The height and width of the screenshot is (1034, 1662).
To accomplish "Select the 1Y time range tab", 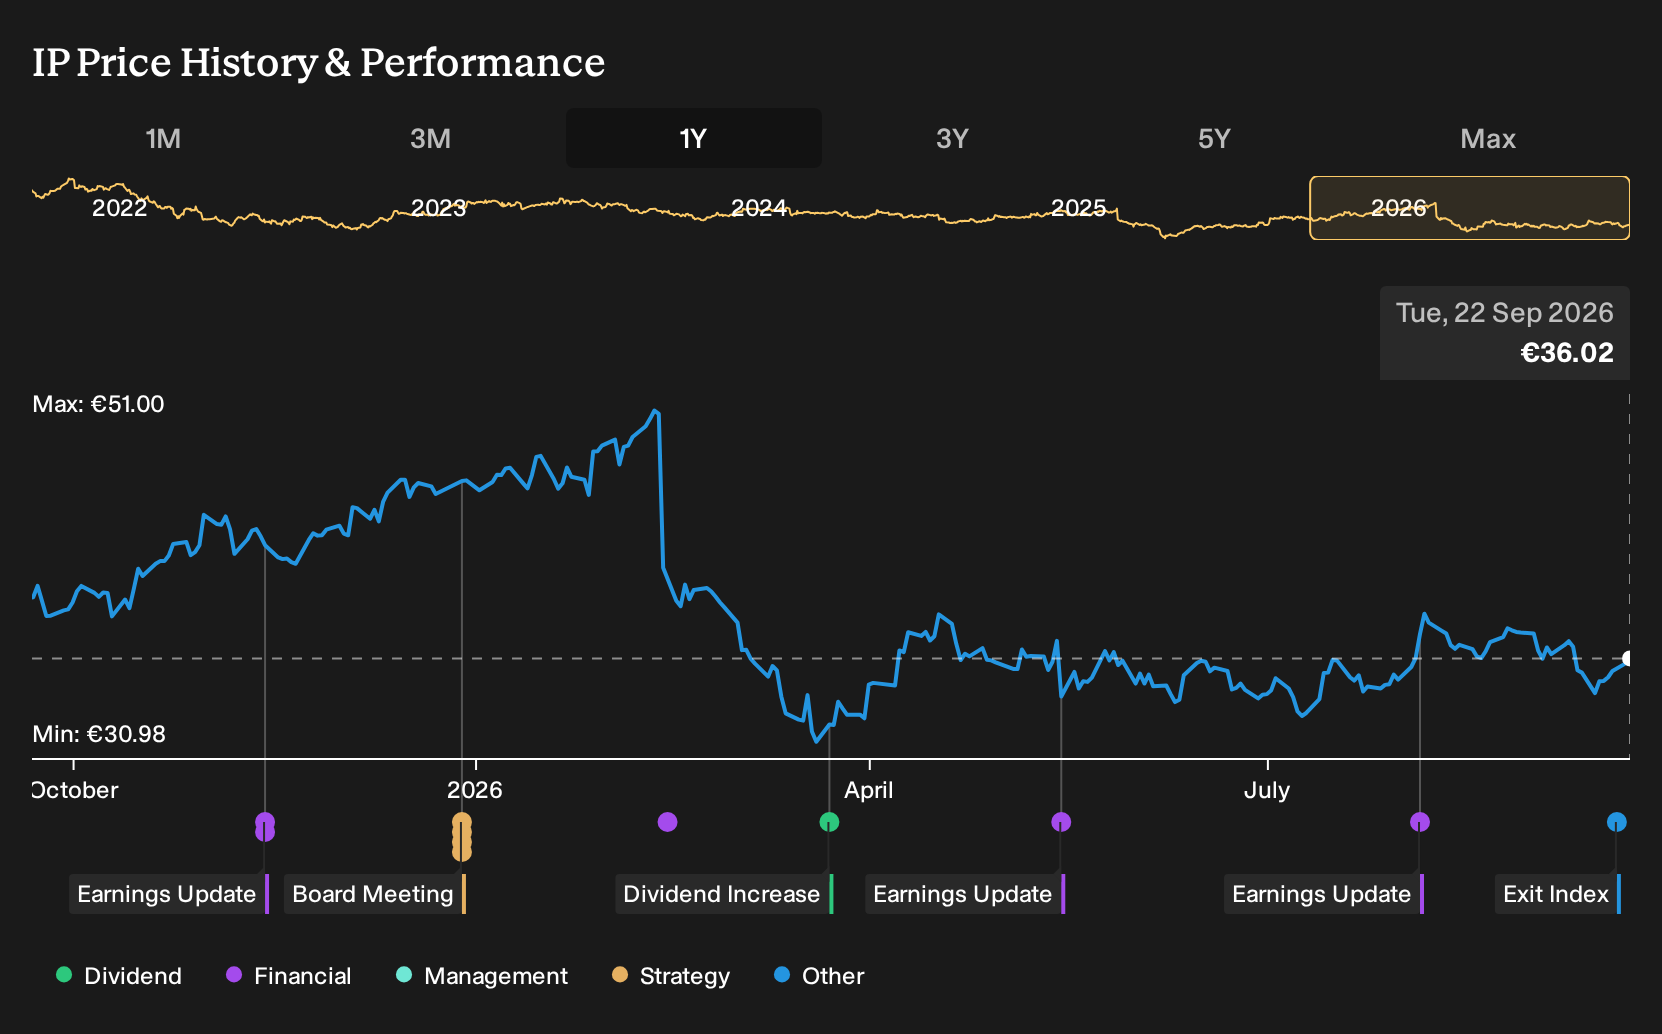I will [x=694, y=138].
